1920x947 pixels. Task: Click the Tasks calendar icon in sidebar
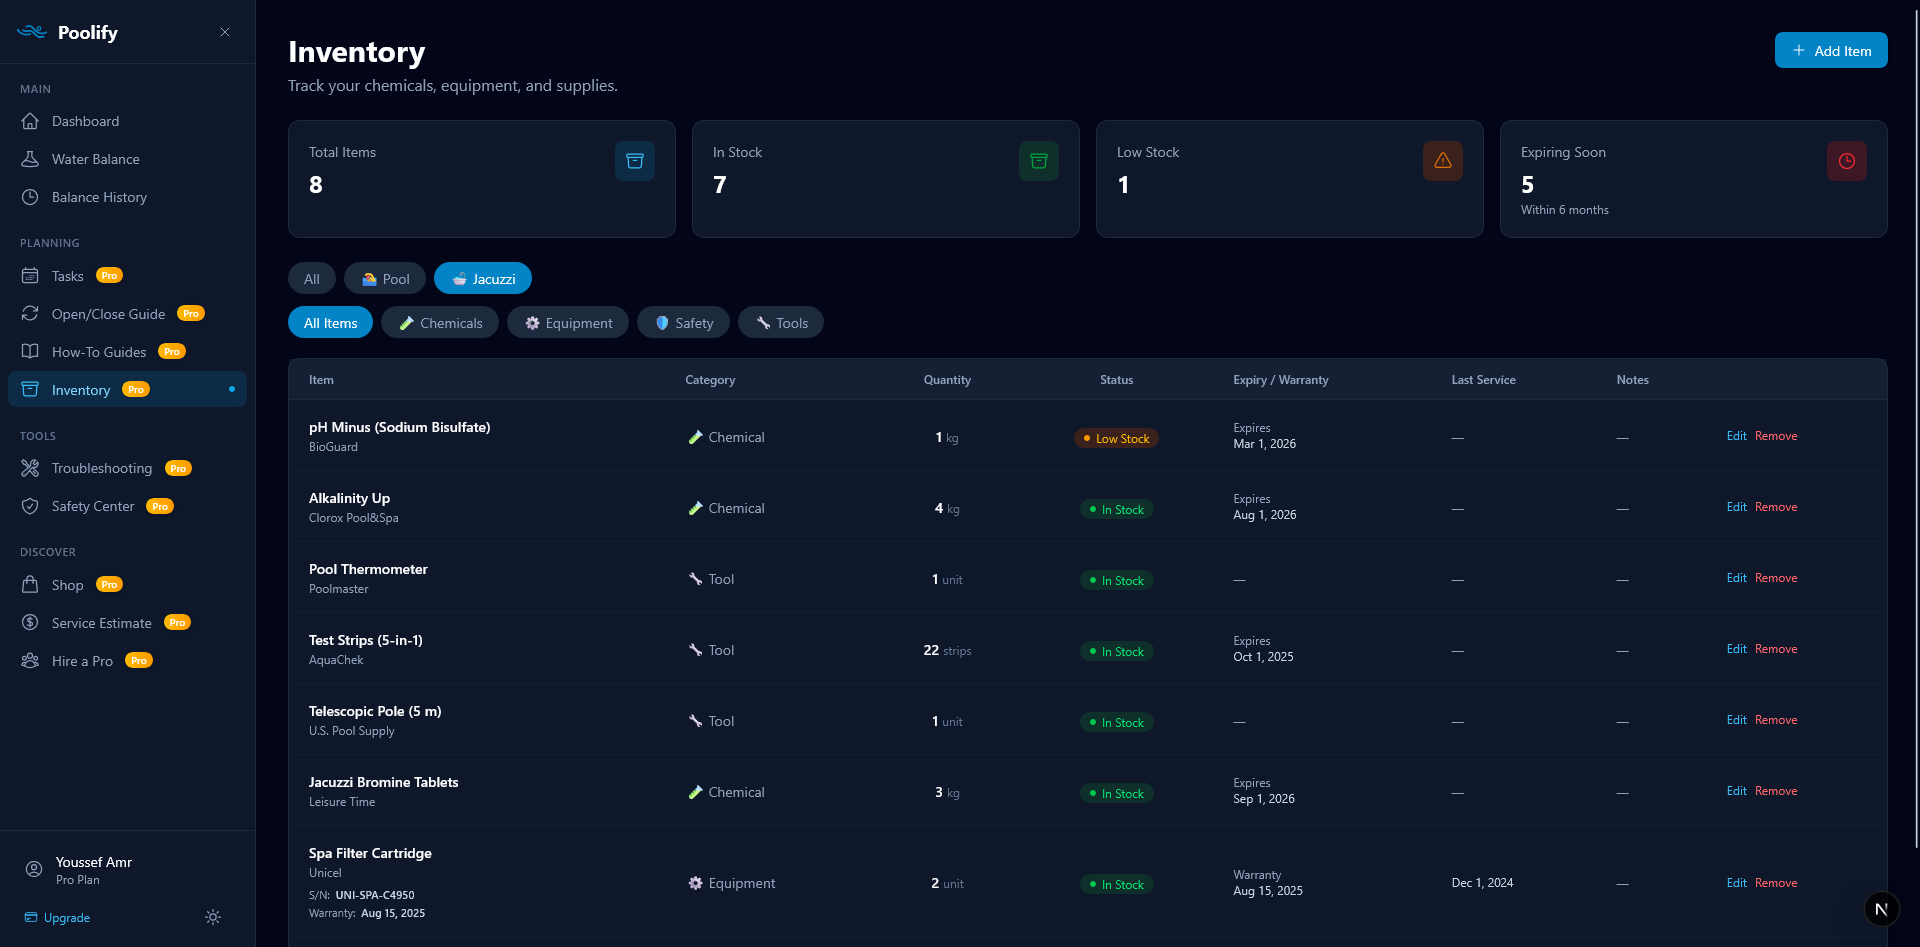[x=30, y=276]
